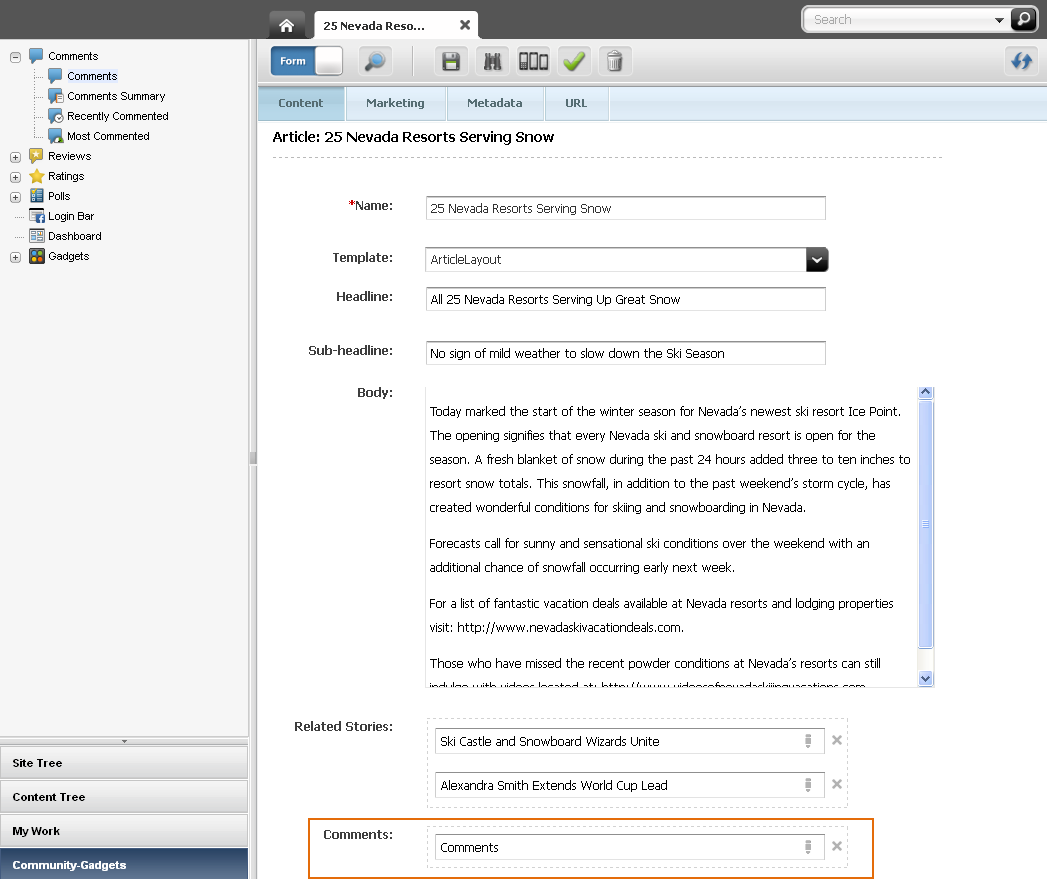Click the trash can Delete icon
Viewport: 1047px width, 879px height.
point(615,61)
